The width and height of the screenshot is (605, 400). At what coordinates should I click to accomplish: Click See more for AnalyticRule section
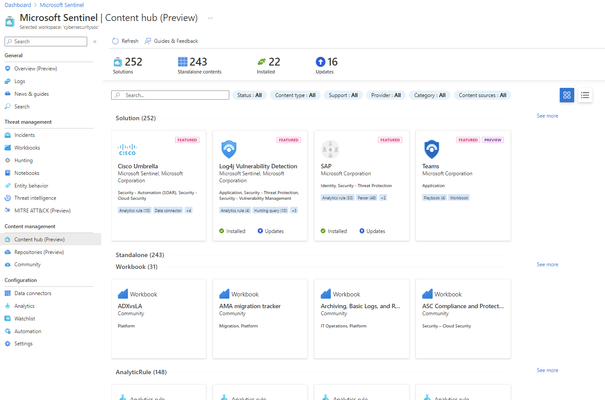tap(547, 370)
